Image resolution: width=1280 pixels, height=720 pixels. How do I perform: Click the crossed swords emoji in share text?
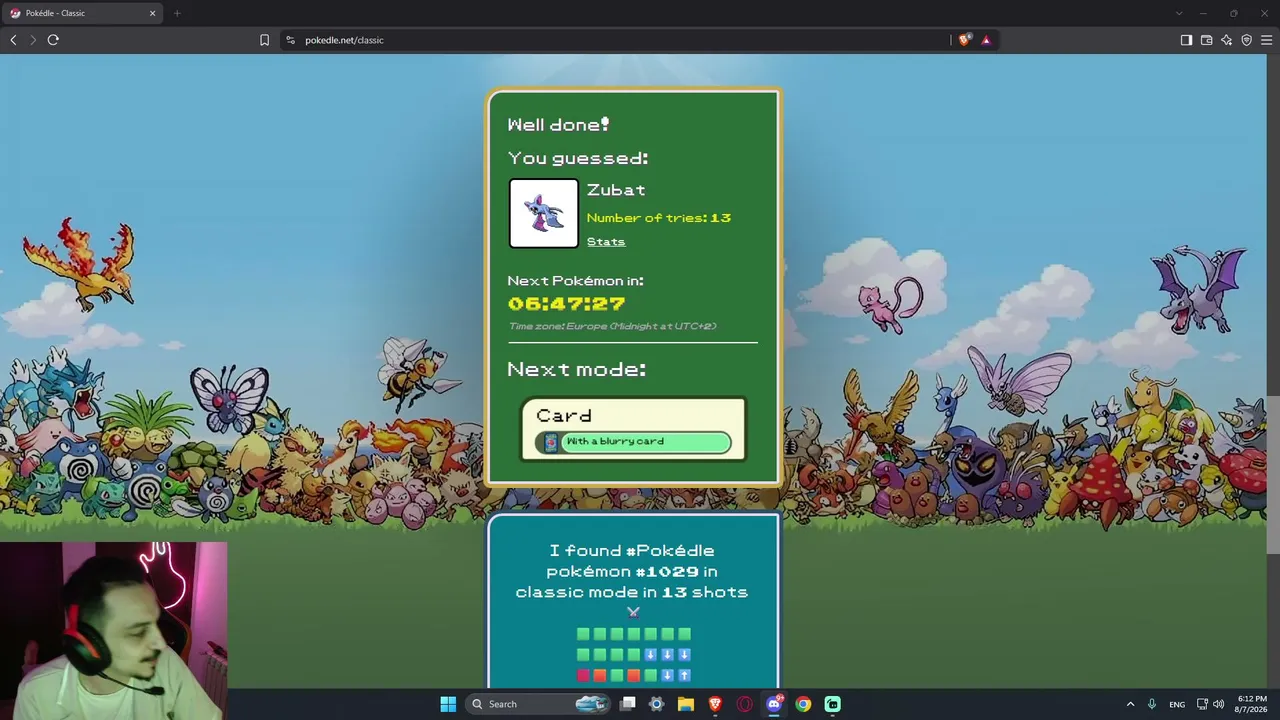(632, 612)
